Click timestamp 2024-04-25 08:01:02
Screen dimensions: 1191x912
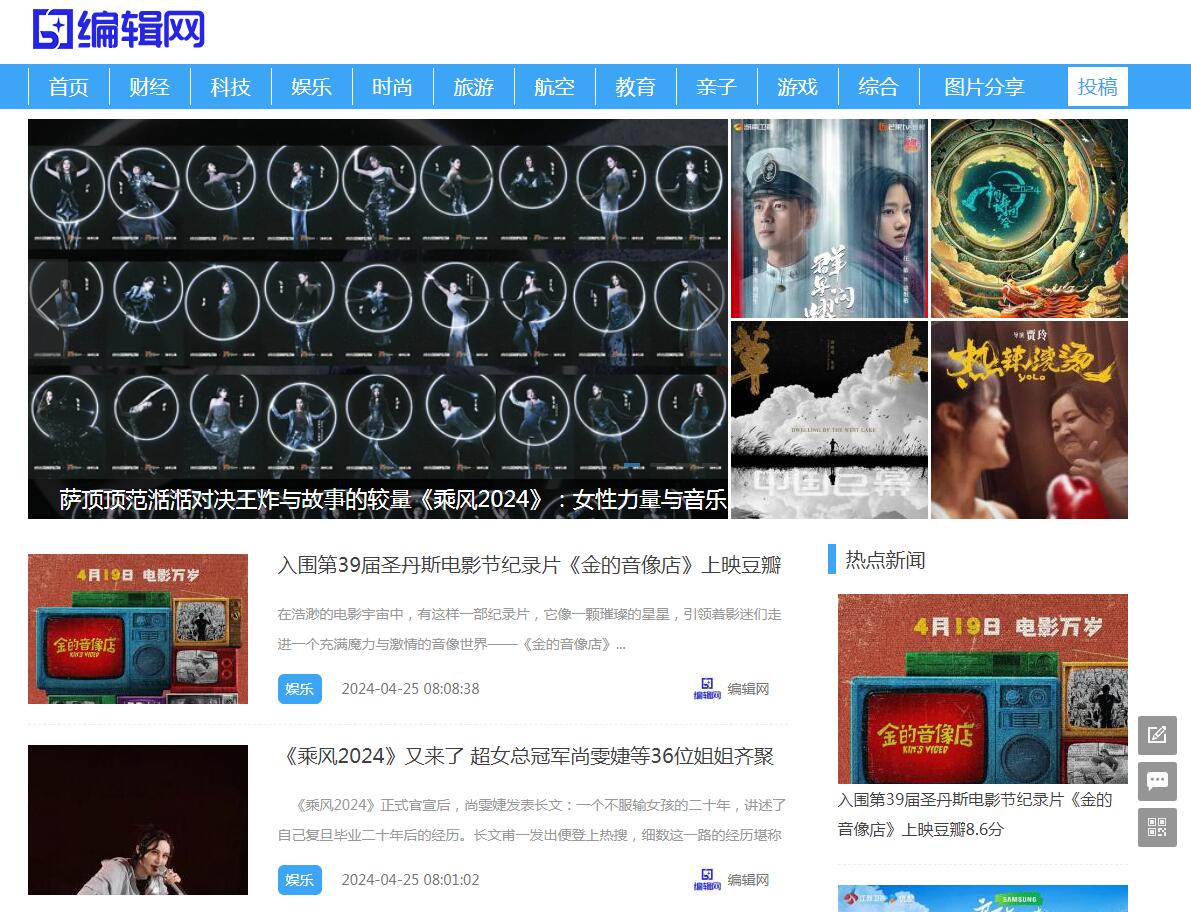pyautogui.click(x=410, y=880)
